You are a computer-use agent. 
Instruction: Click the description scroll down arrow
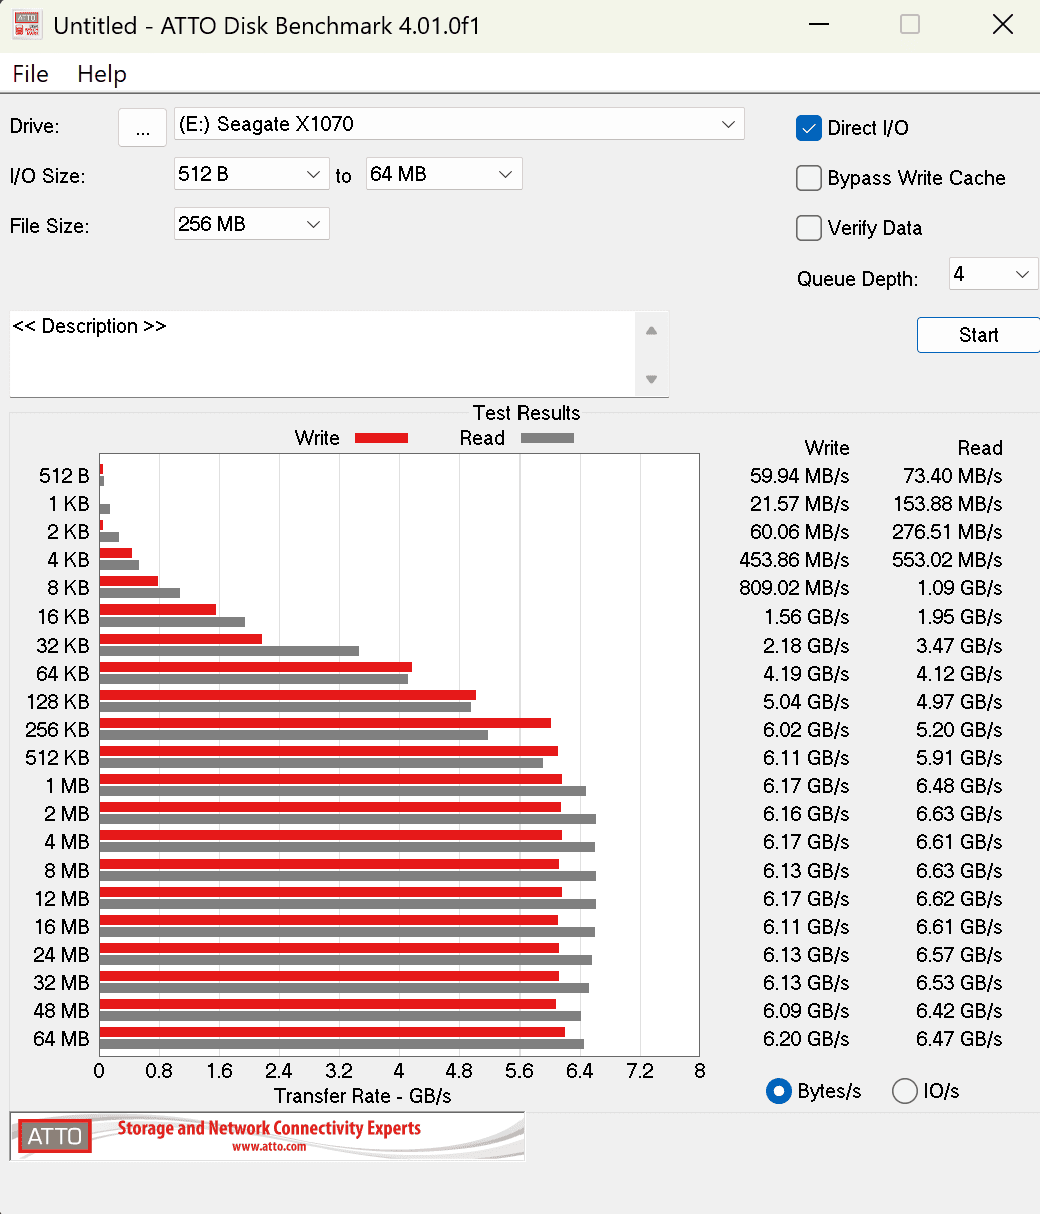[651, 379]
